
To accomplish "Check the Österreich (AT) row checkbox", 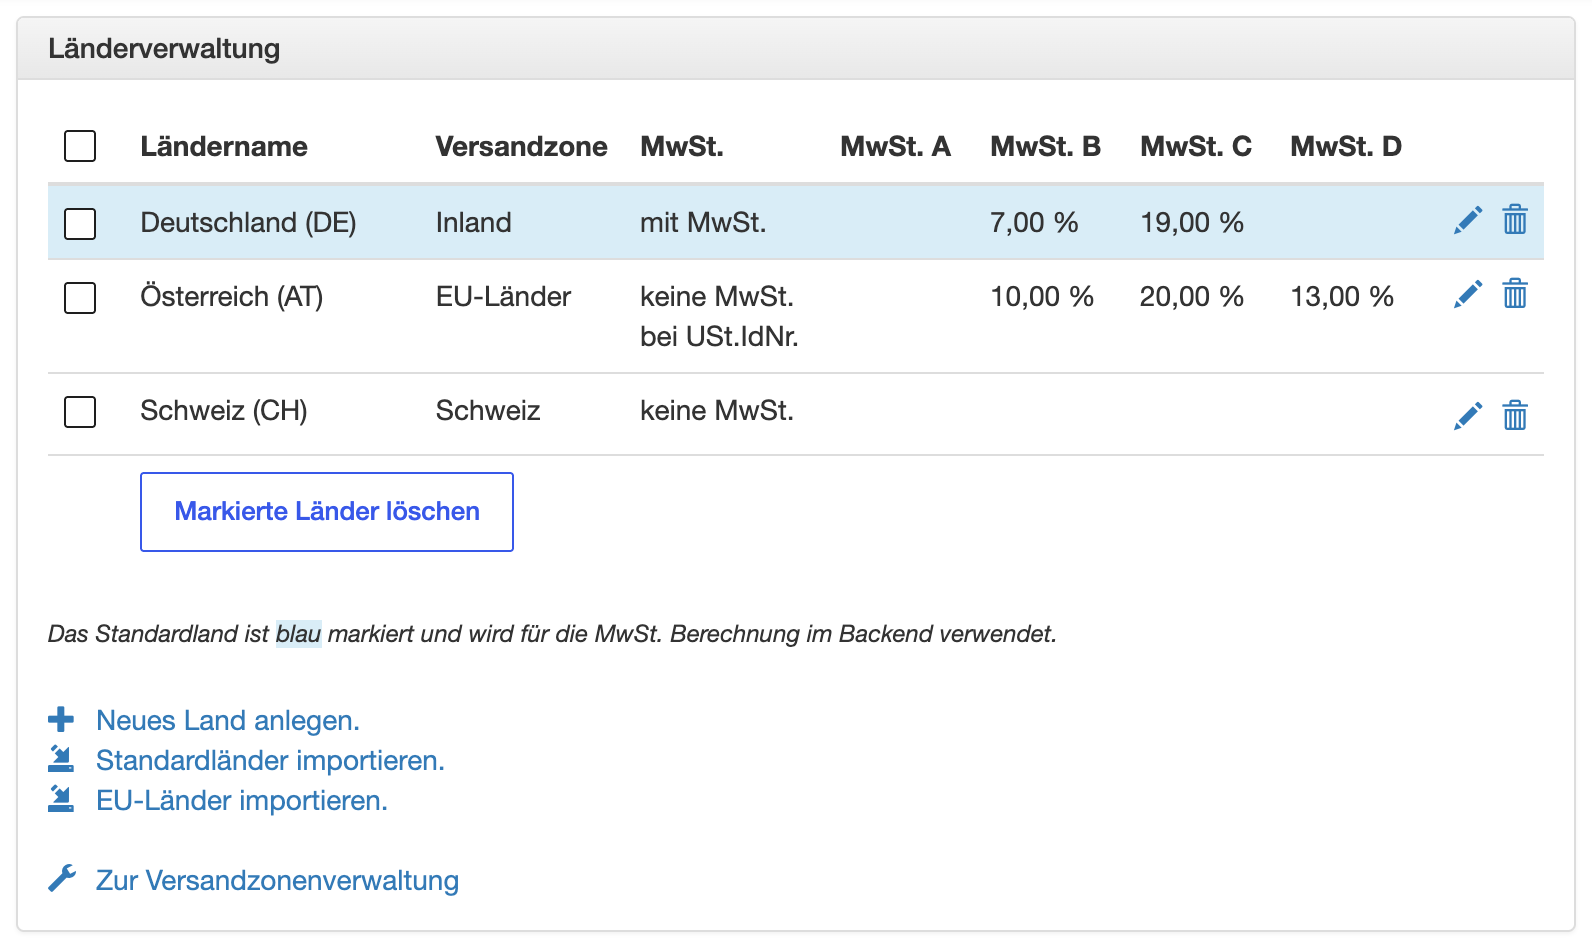I will [80, 297].
